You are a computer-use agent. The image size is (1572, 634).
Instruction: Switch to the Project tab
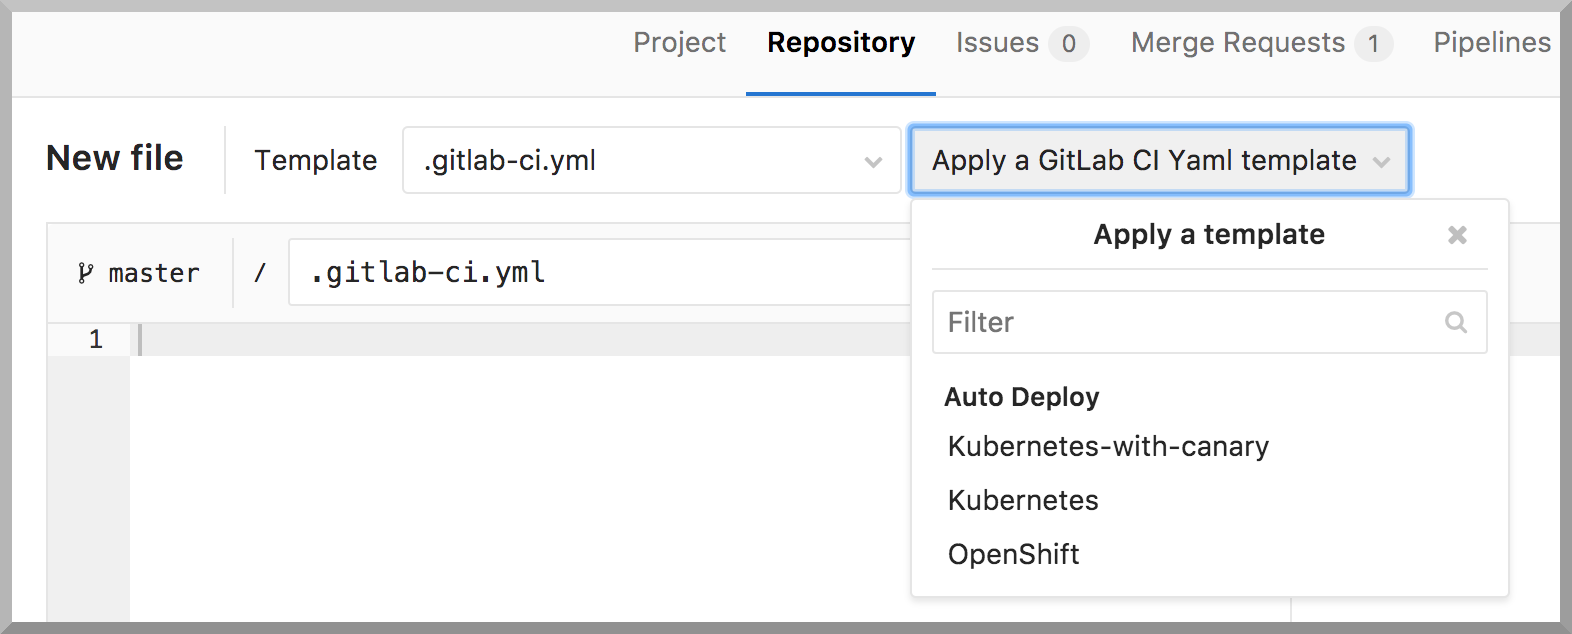click(x=679, y=43)
